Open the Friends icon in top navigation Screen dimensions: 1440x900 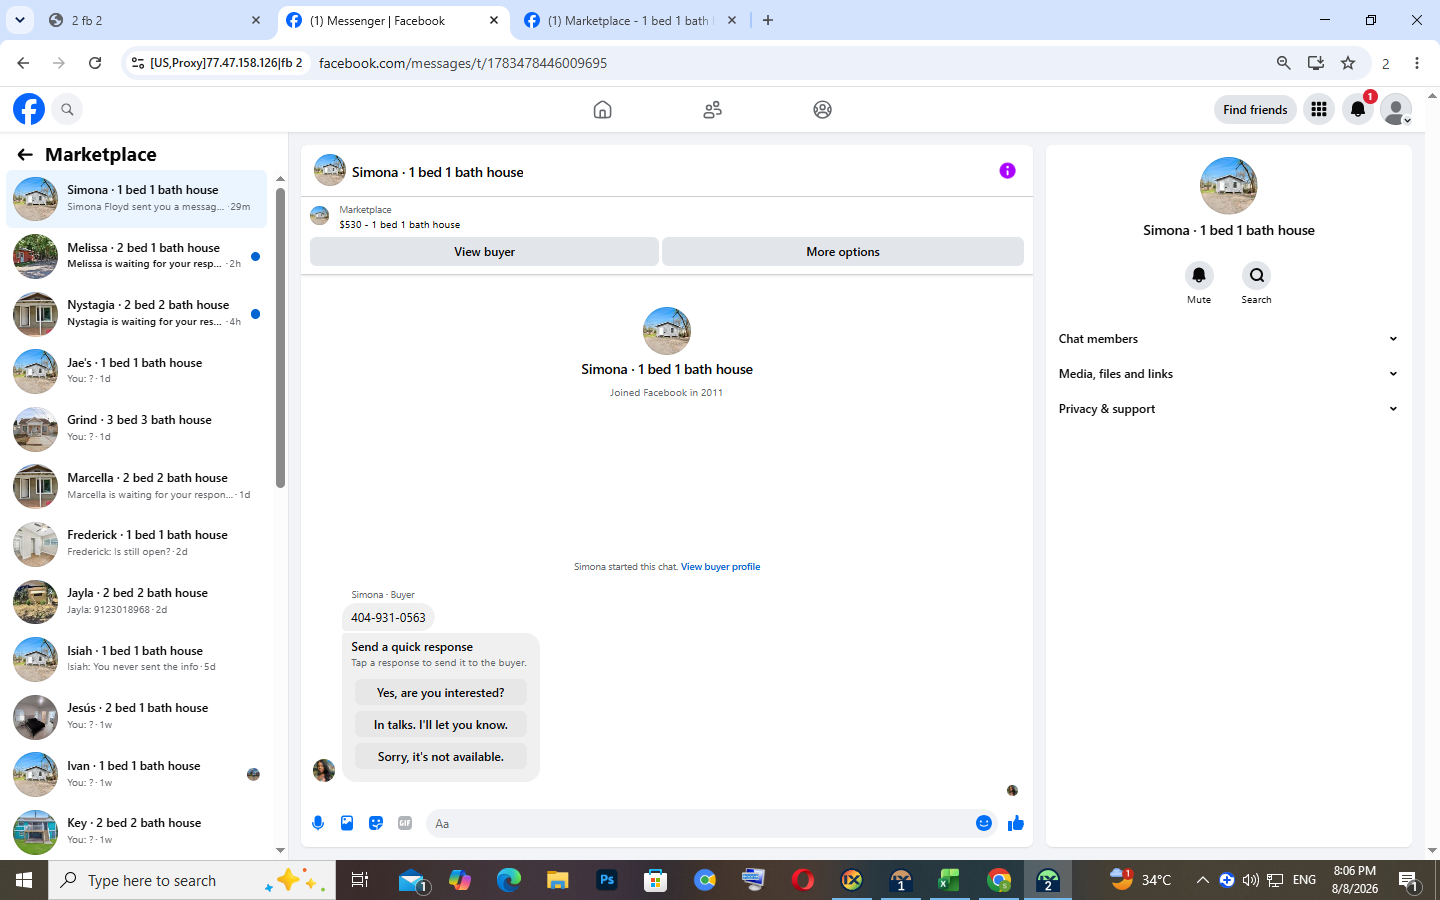point(712,110)
